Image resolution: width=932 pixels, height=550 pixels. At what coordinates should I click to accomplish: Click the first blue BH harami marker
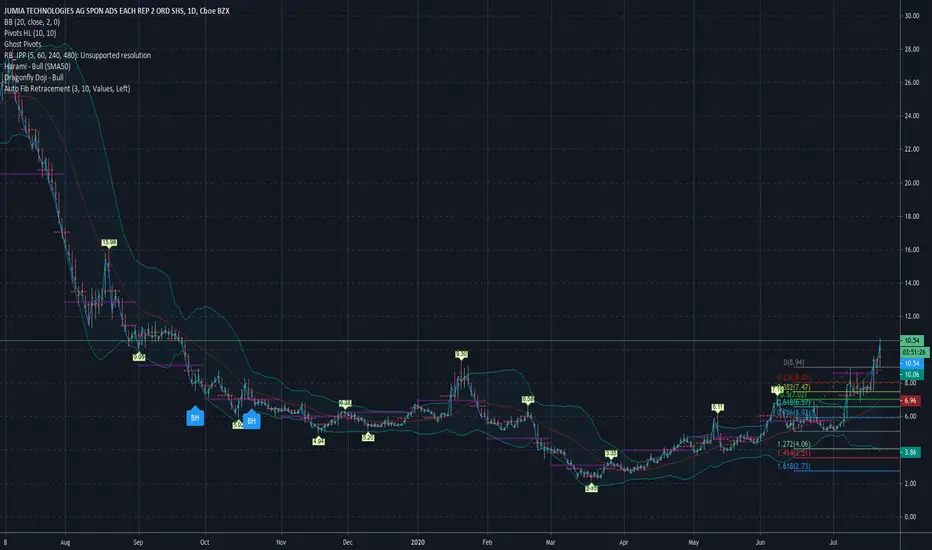coord(195,416)
